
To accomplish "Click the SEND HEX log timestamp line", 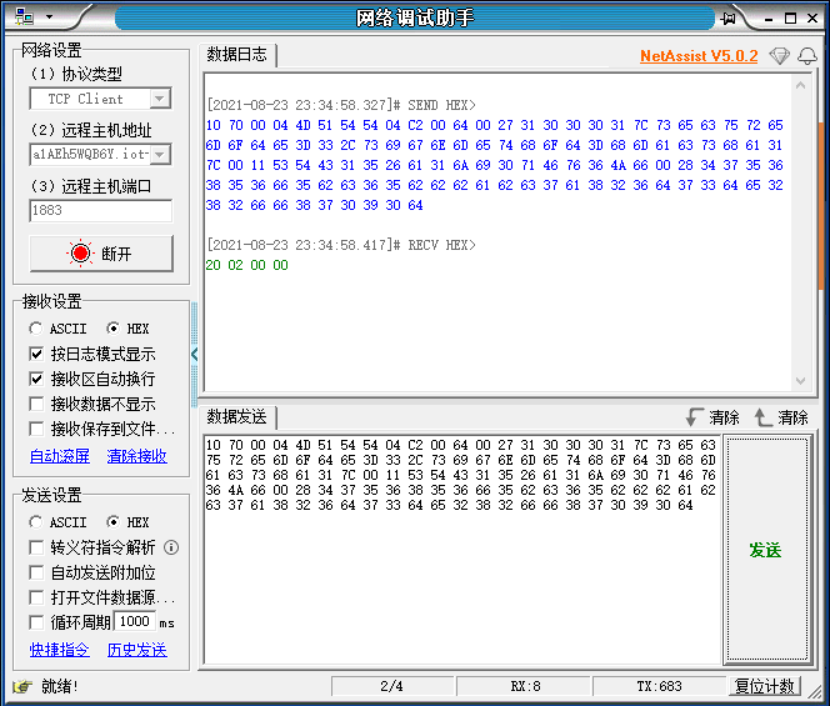I will pyautogui.click(x=341, y=105).
